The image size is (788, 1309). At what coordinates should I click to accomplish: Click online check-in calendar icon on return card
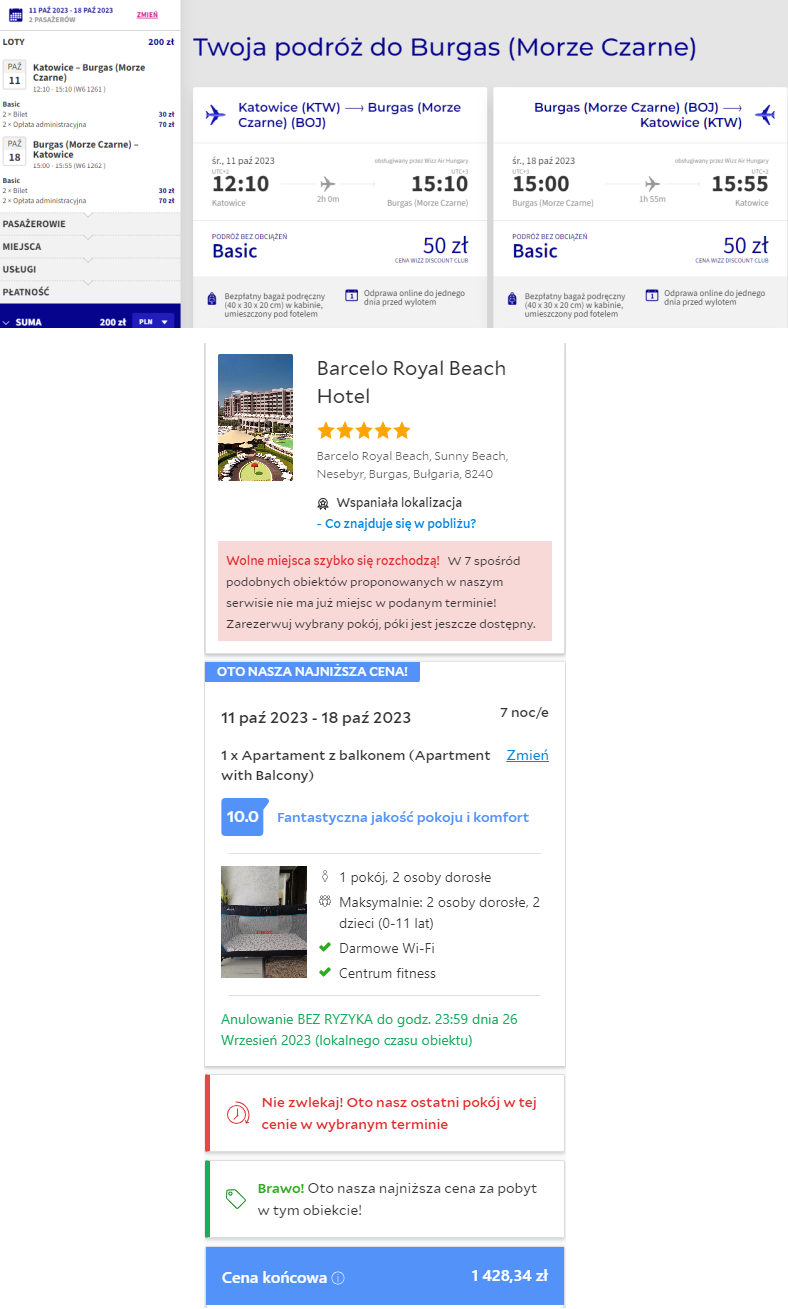click(652, 295)
